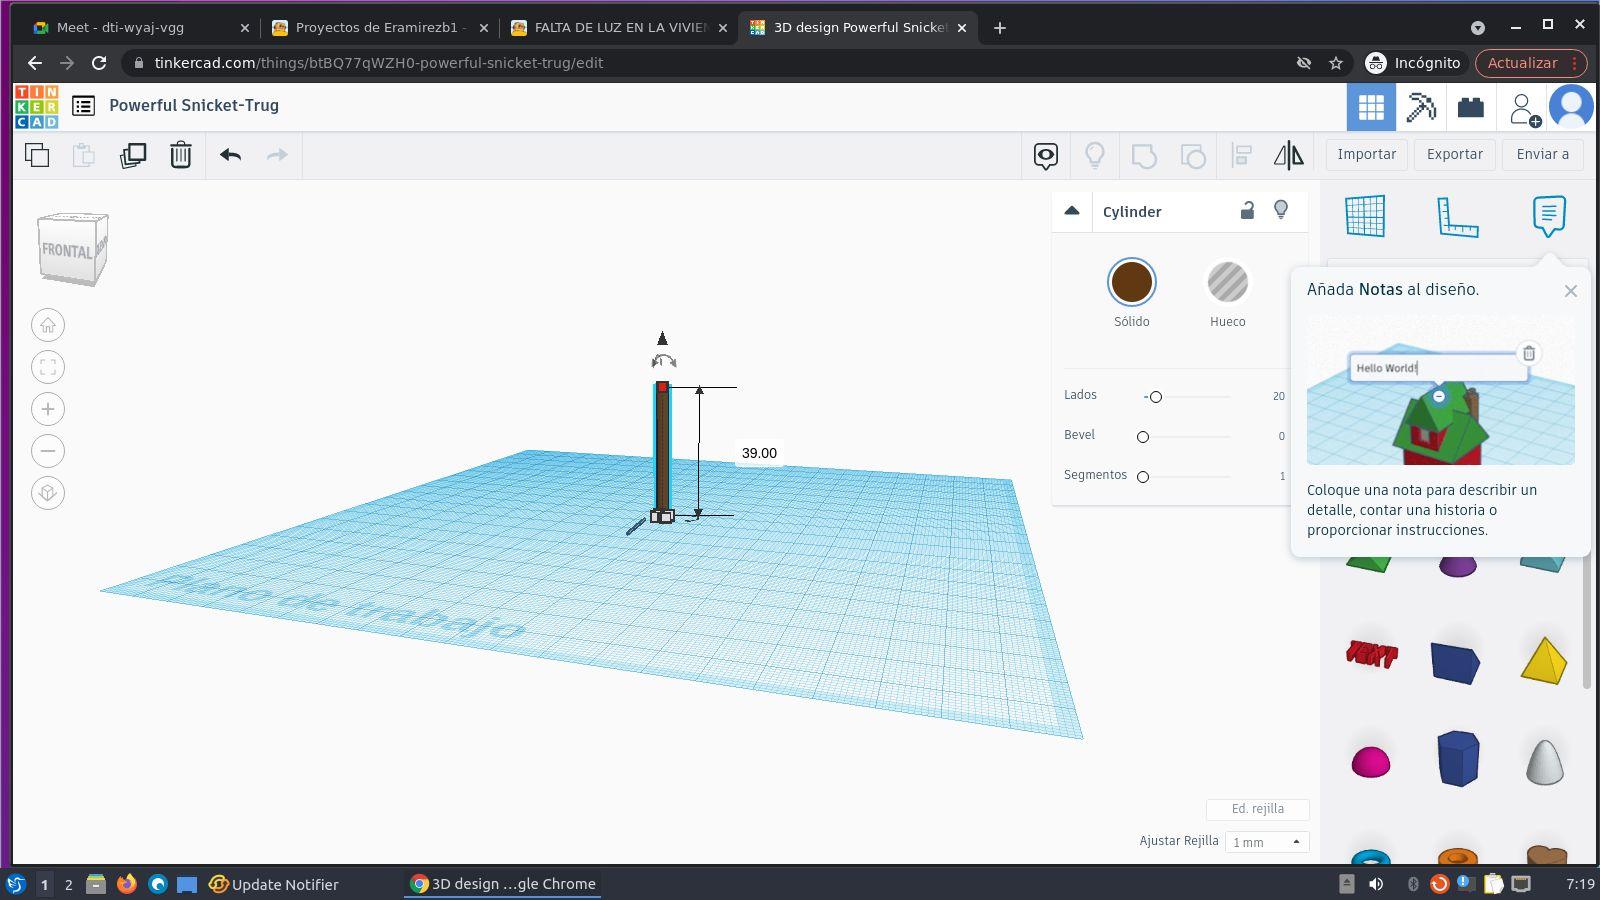Switch to 3D design grid view

pyautogui.click(x=1371, y=107)
